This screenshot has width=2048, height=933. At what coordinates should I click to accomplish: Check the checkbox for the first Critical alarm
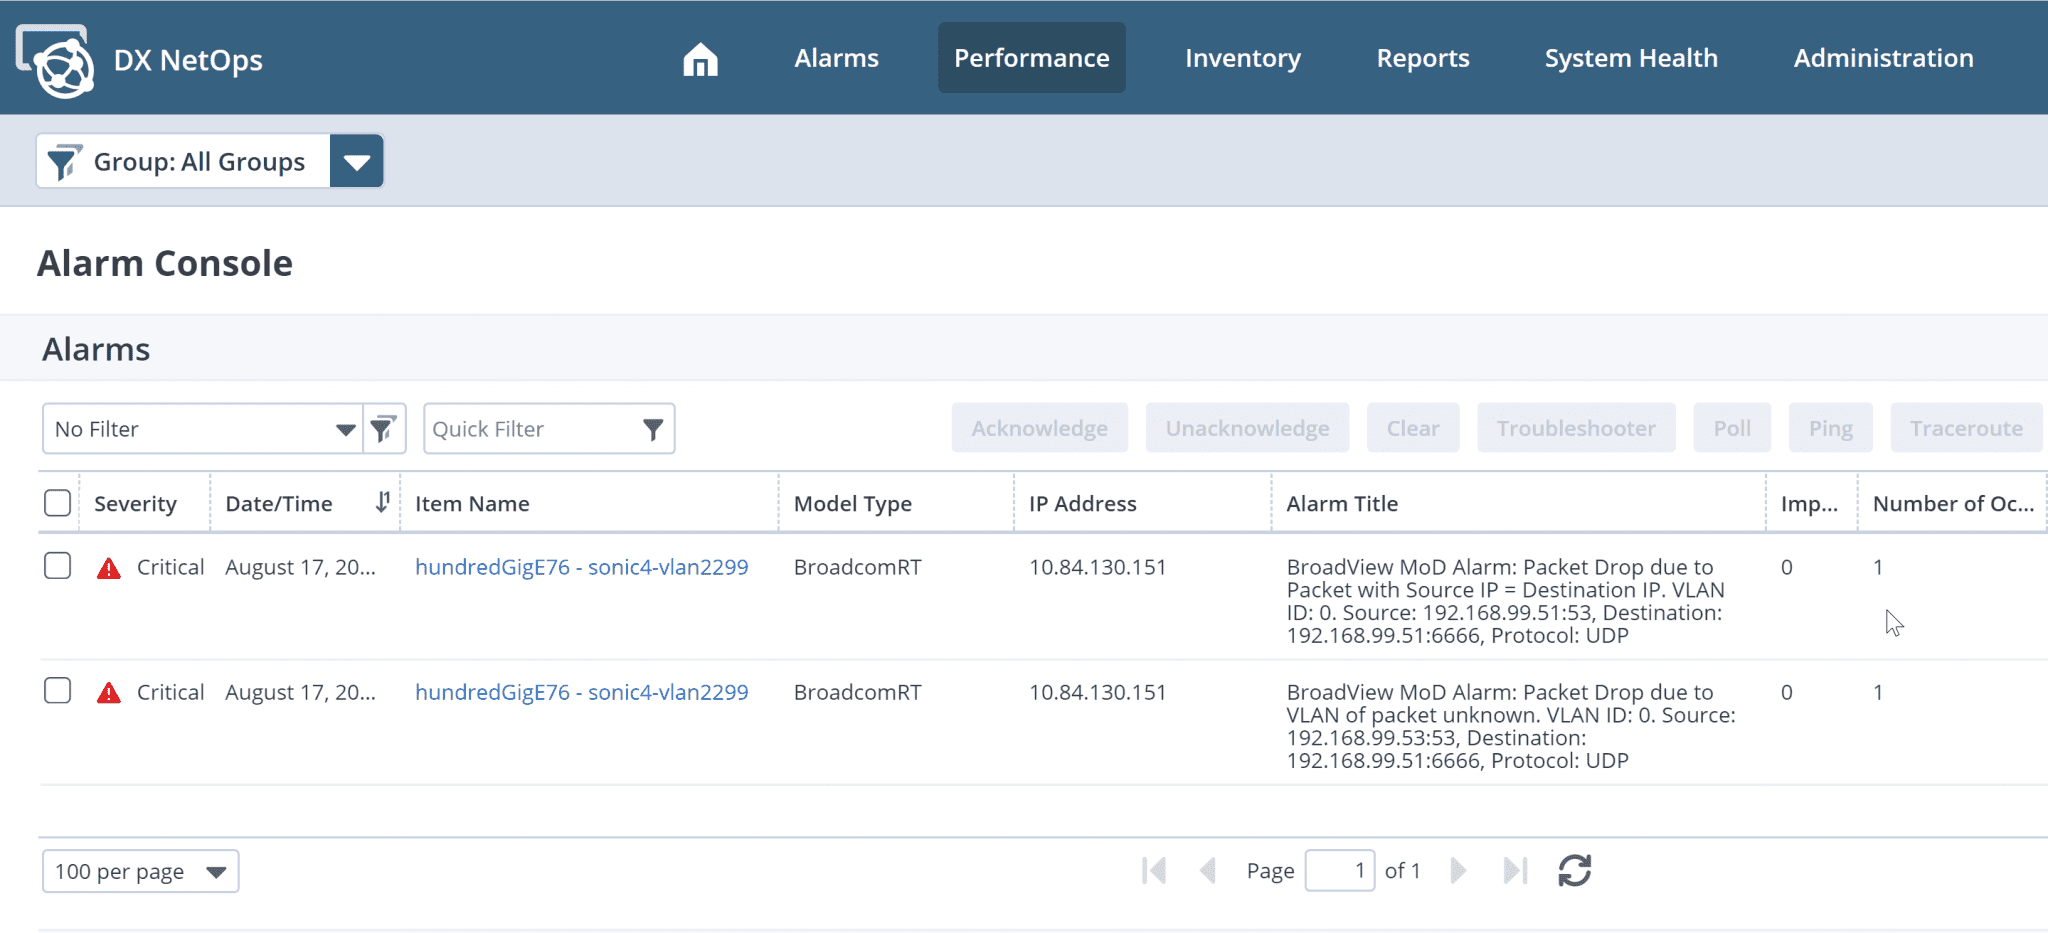point(57,565)
